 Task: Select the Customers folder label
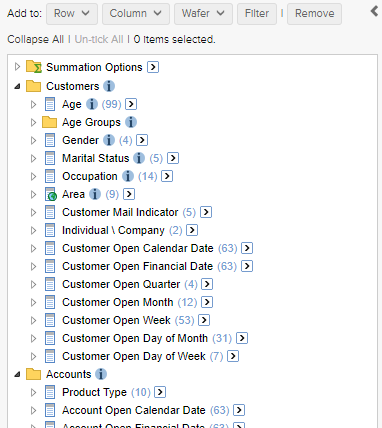tap(73, 86)
